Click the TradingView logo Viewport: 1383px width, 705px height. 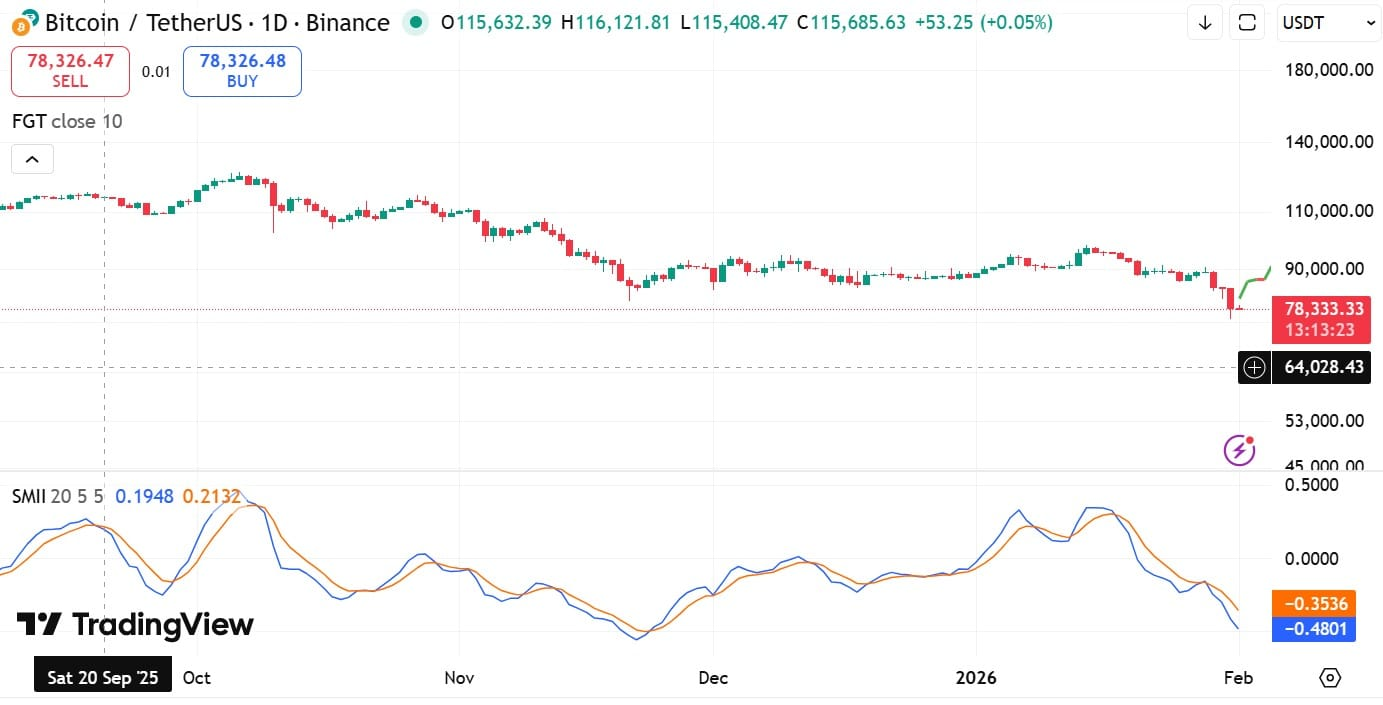click(135, 625)
